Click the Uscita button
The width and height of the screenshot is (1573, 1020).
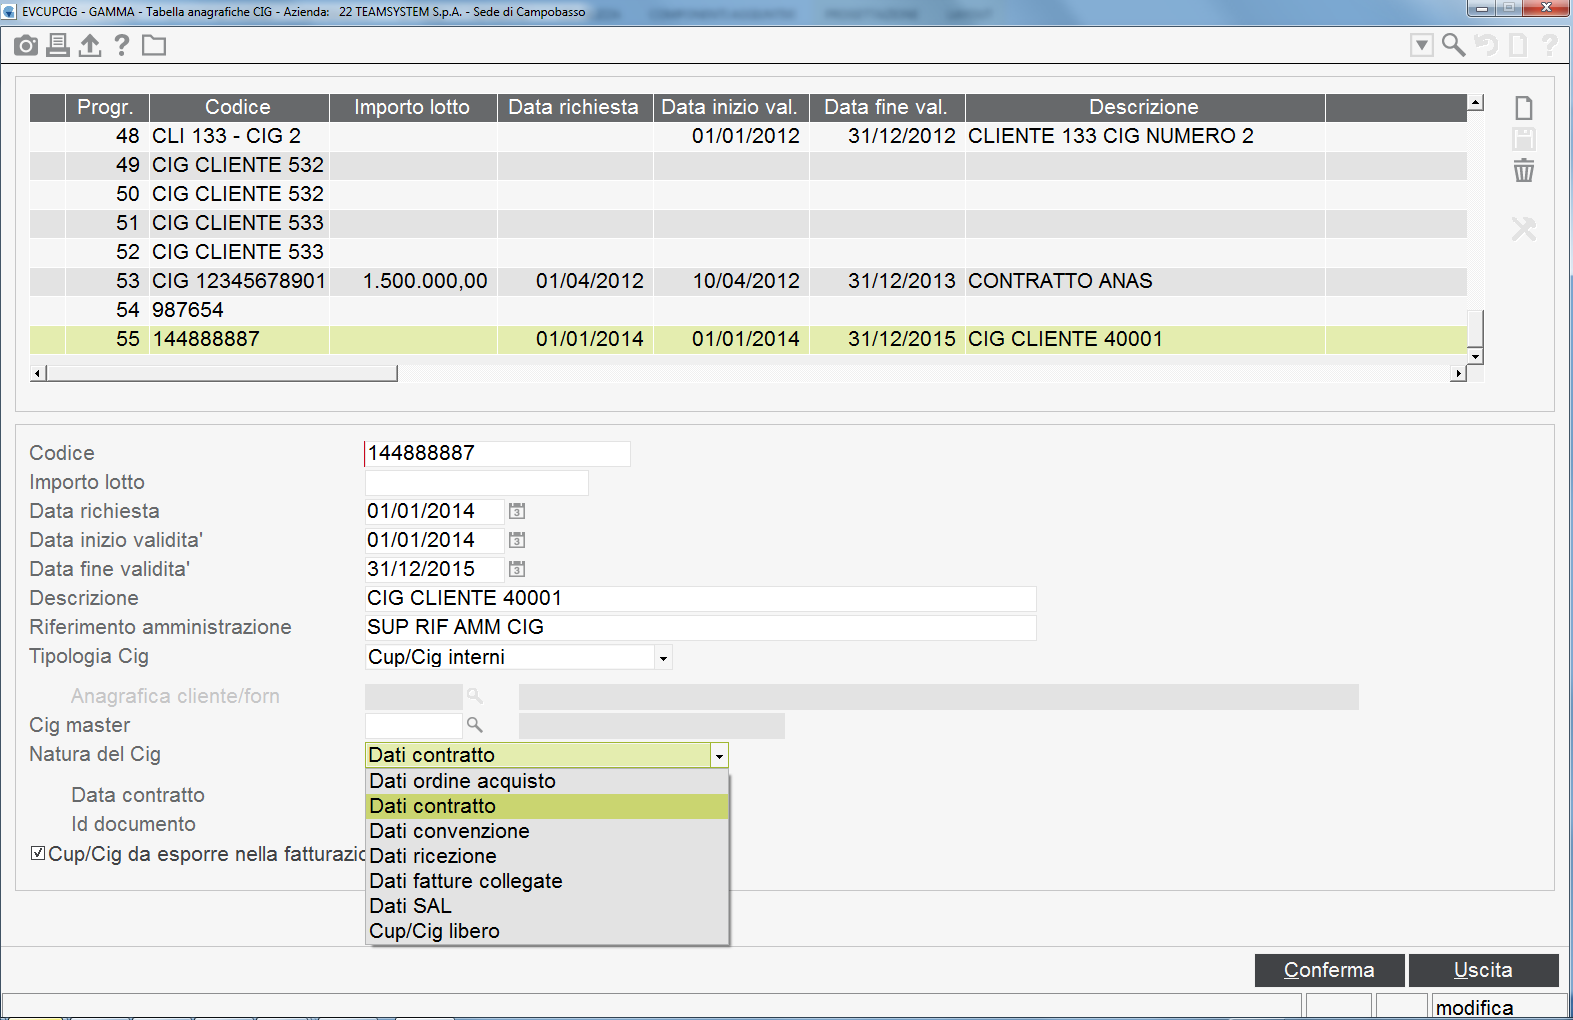(1483, 970)
